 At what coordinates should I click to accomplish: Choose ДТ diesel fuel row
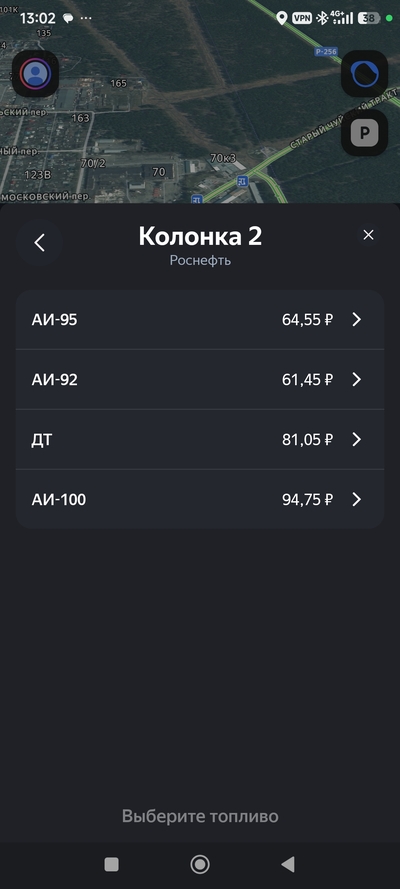pos(200,439)
